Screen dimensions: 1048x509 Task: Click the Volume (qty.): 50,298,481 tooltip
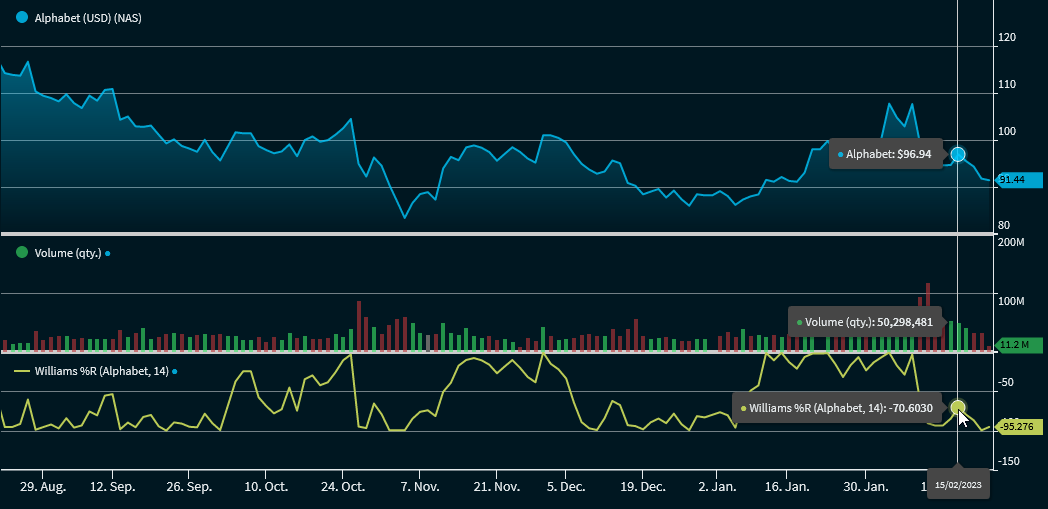864,322
